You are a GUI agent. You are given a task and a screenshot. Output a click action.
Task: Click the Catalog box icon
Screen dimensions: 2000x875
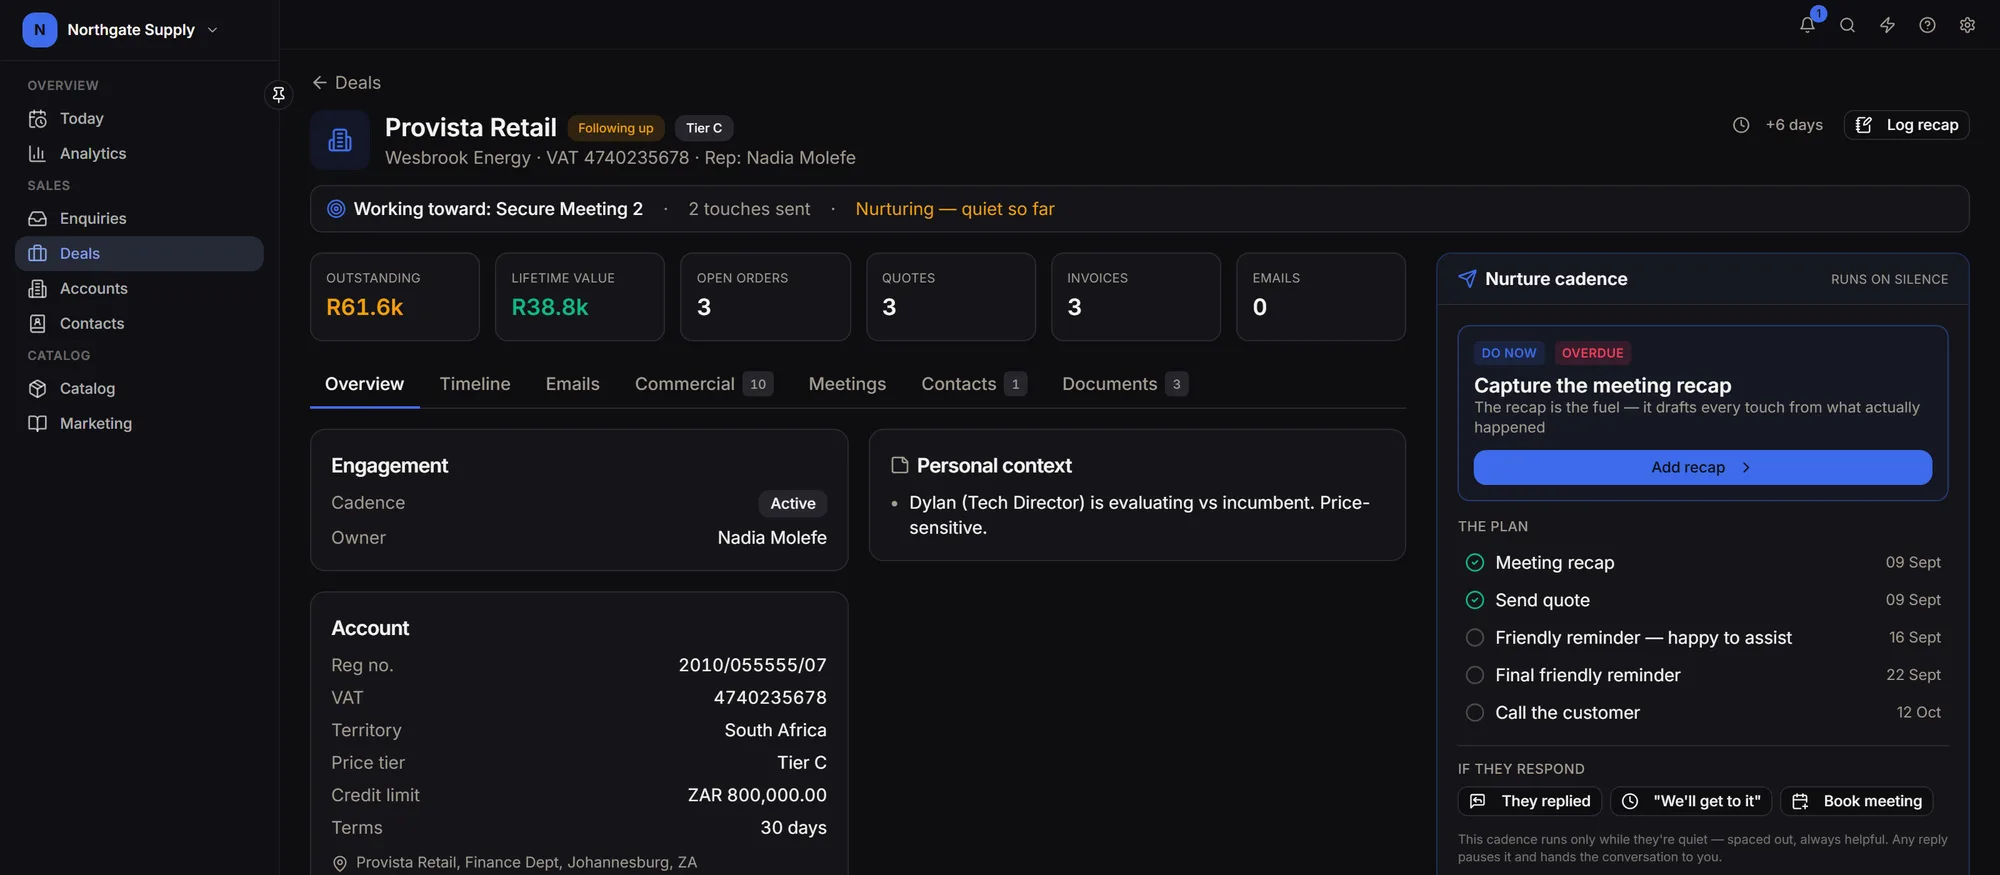click(38, 389)
